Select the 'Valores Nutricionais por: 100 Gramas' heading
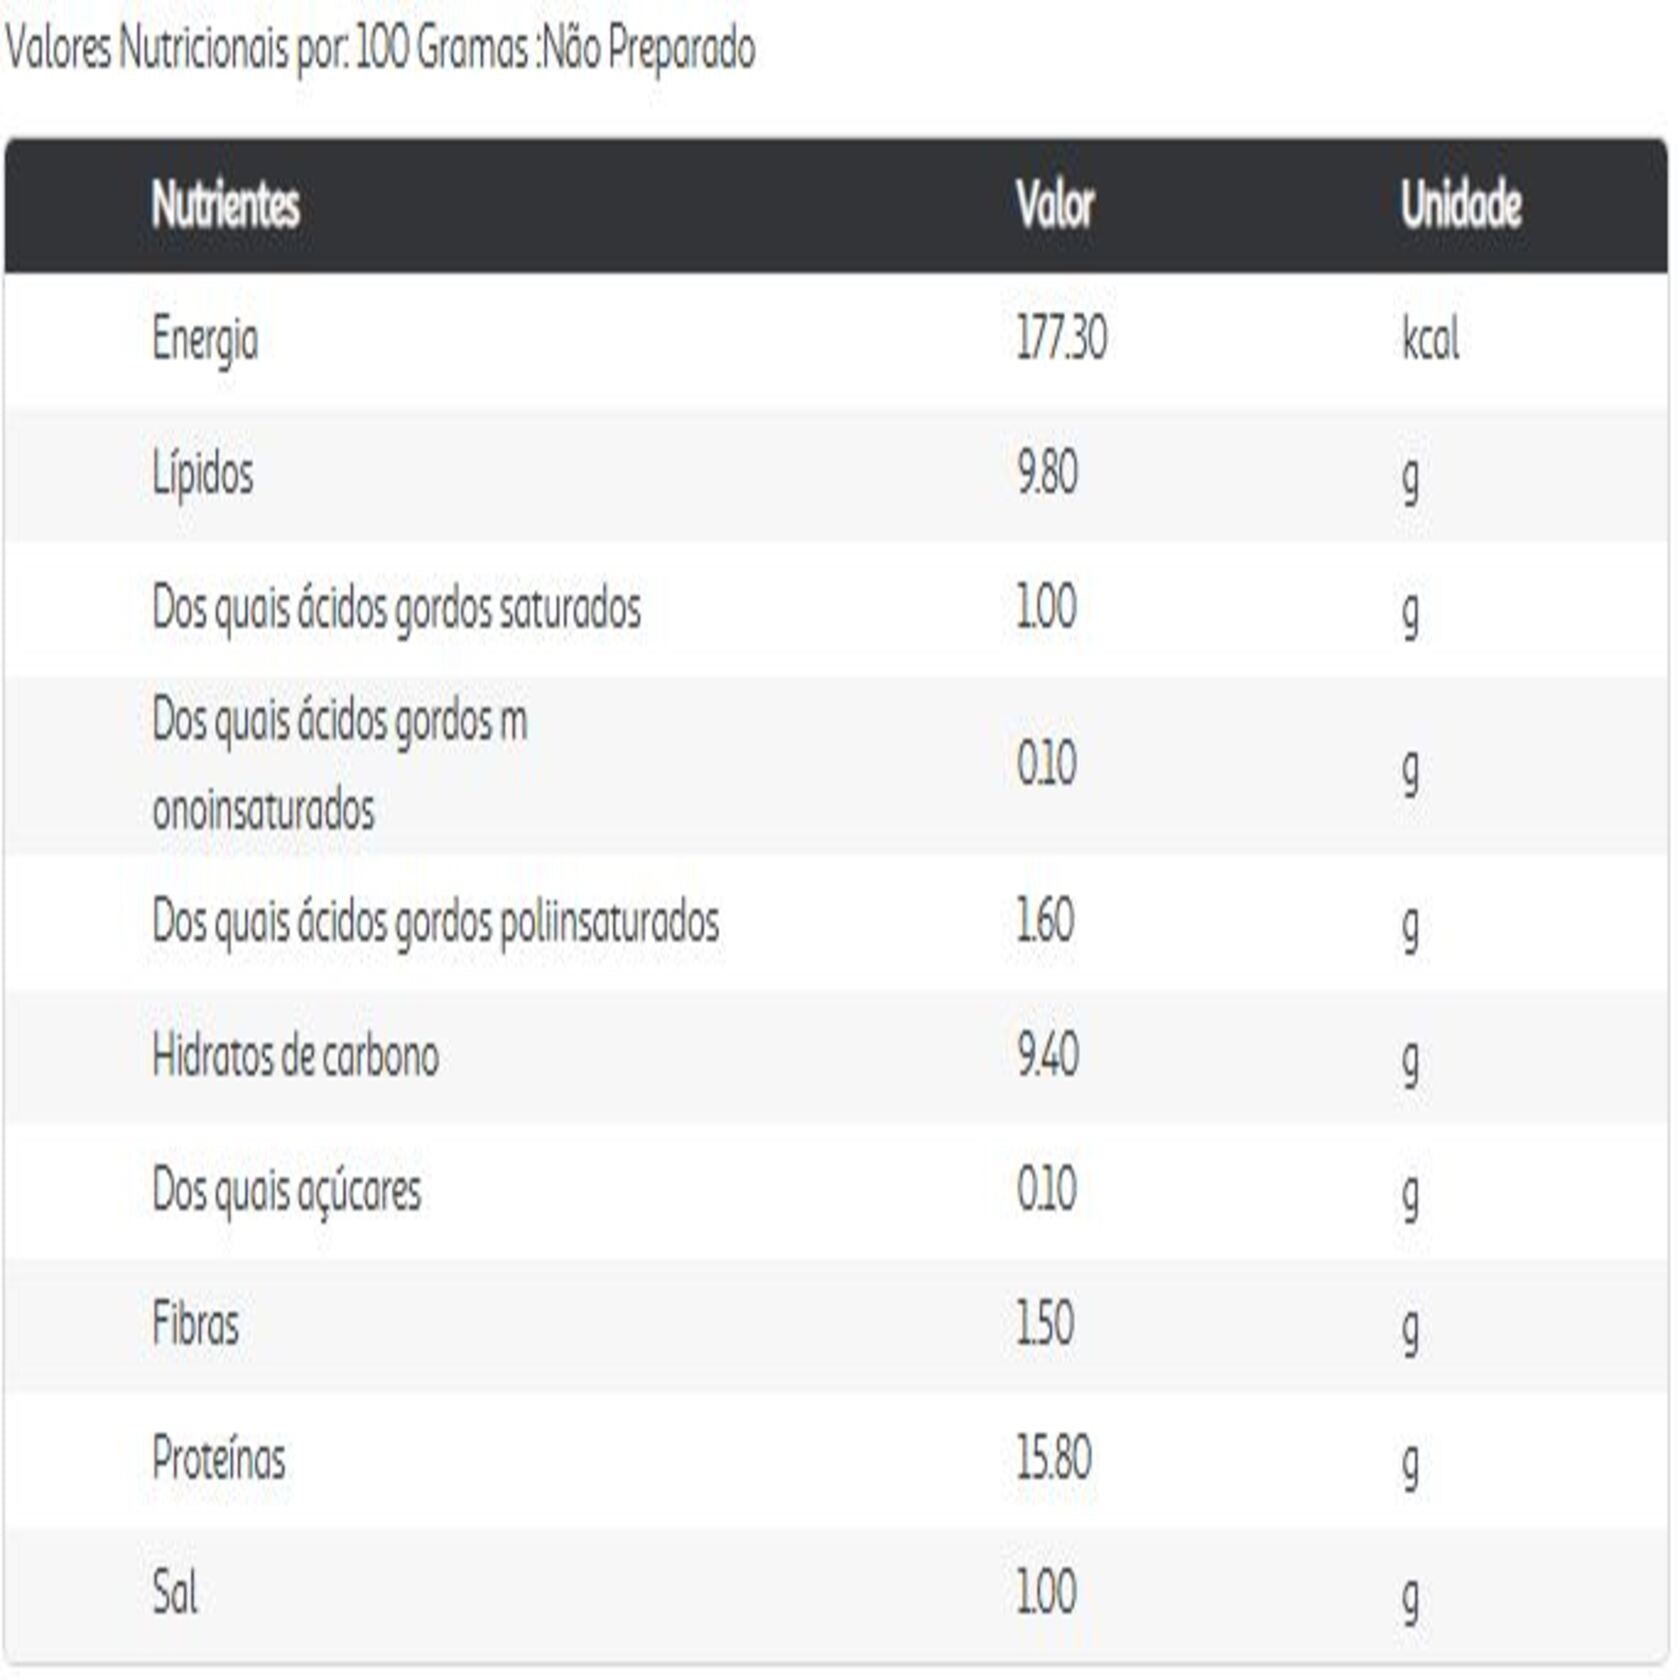 pyautogui.click(x=380, y=48)
